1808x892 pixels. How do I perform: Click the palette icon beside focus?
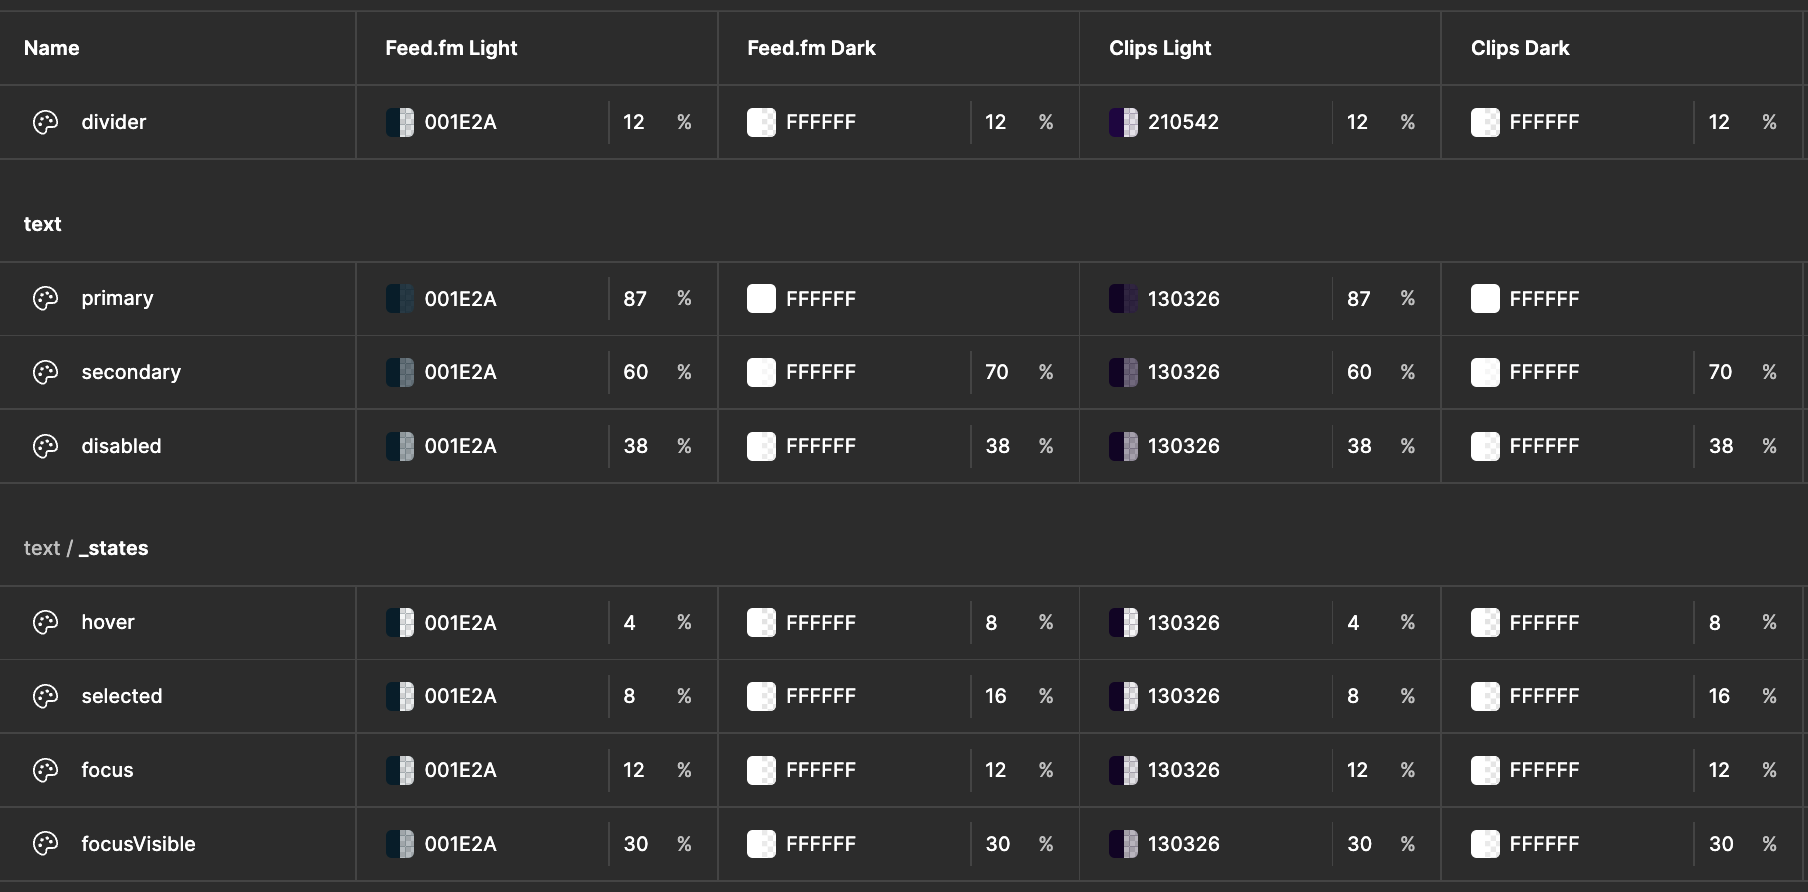(x=46, y=770)
